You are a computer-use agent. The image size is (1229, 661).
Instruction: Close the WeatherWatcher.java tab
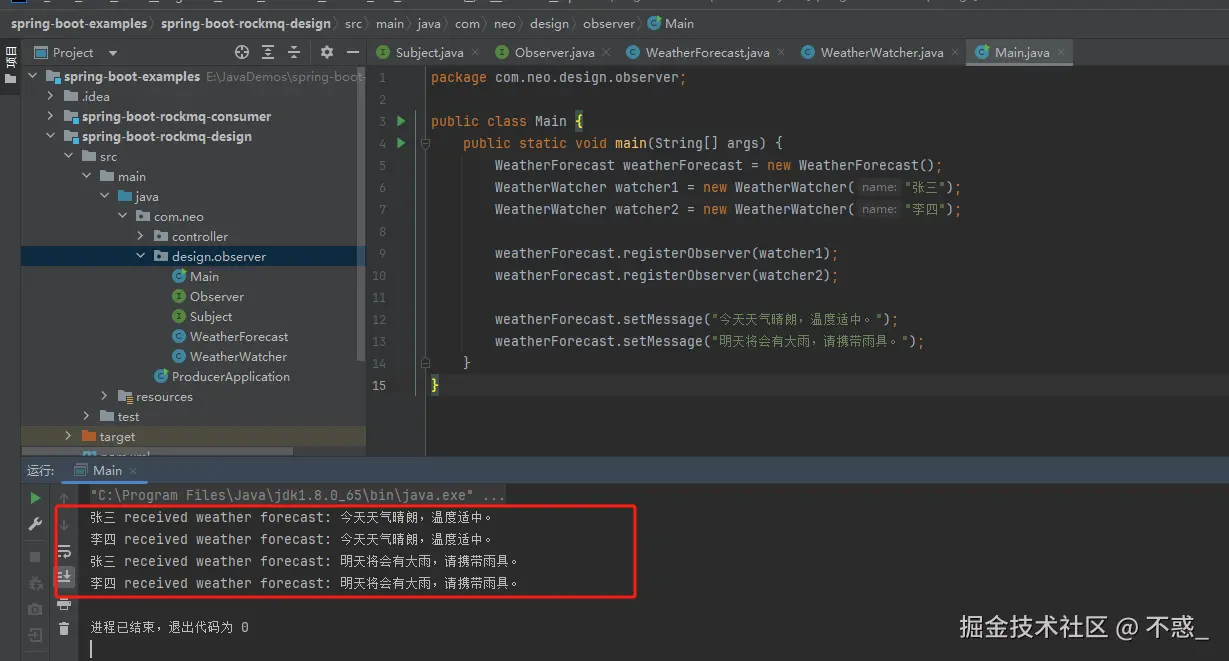point(955,53)
